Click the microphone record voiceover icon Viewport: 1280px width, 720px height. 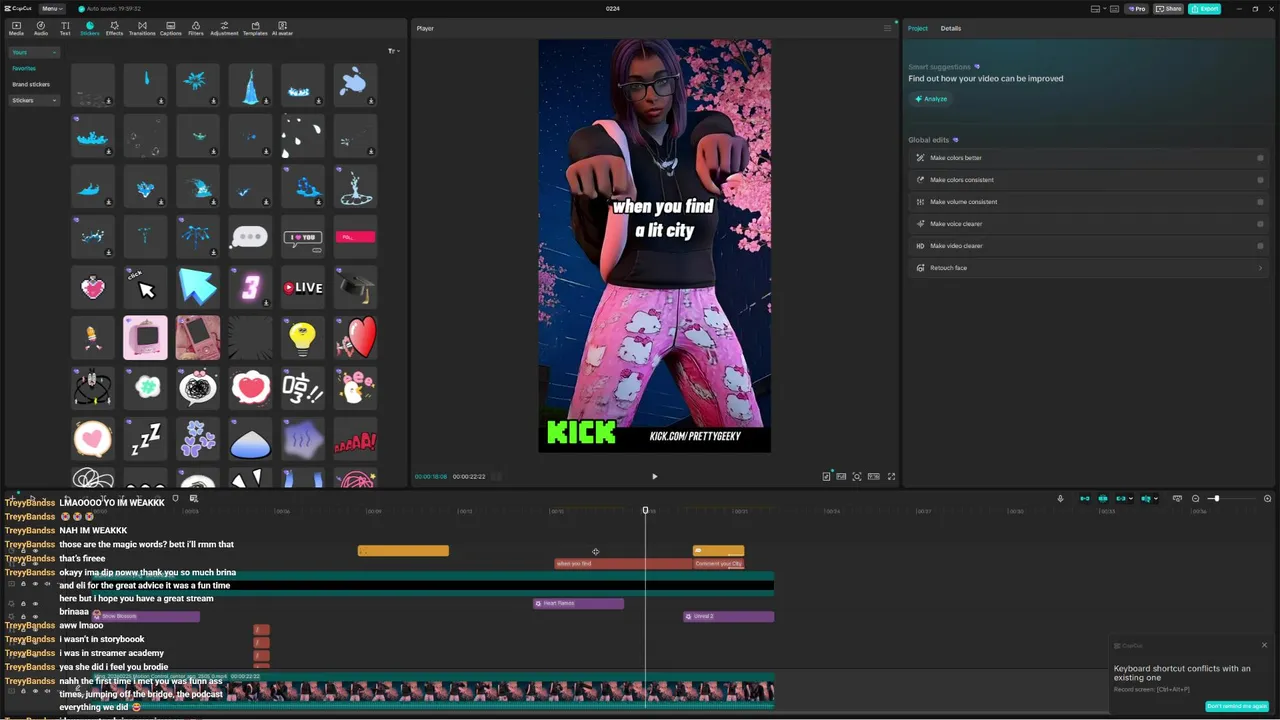pos(1060,498)
